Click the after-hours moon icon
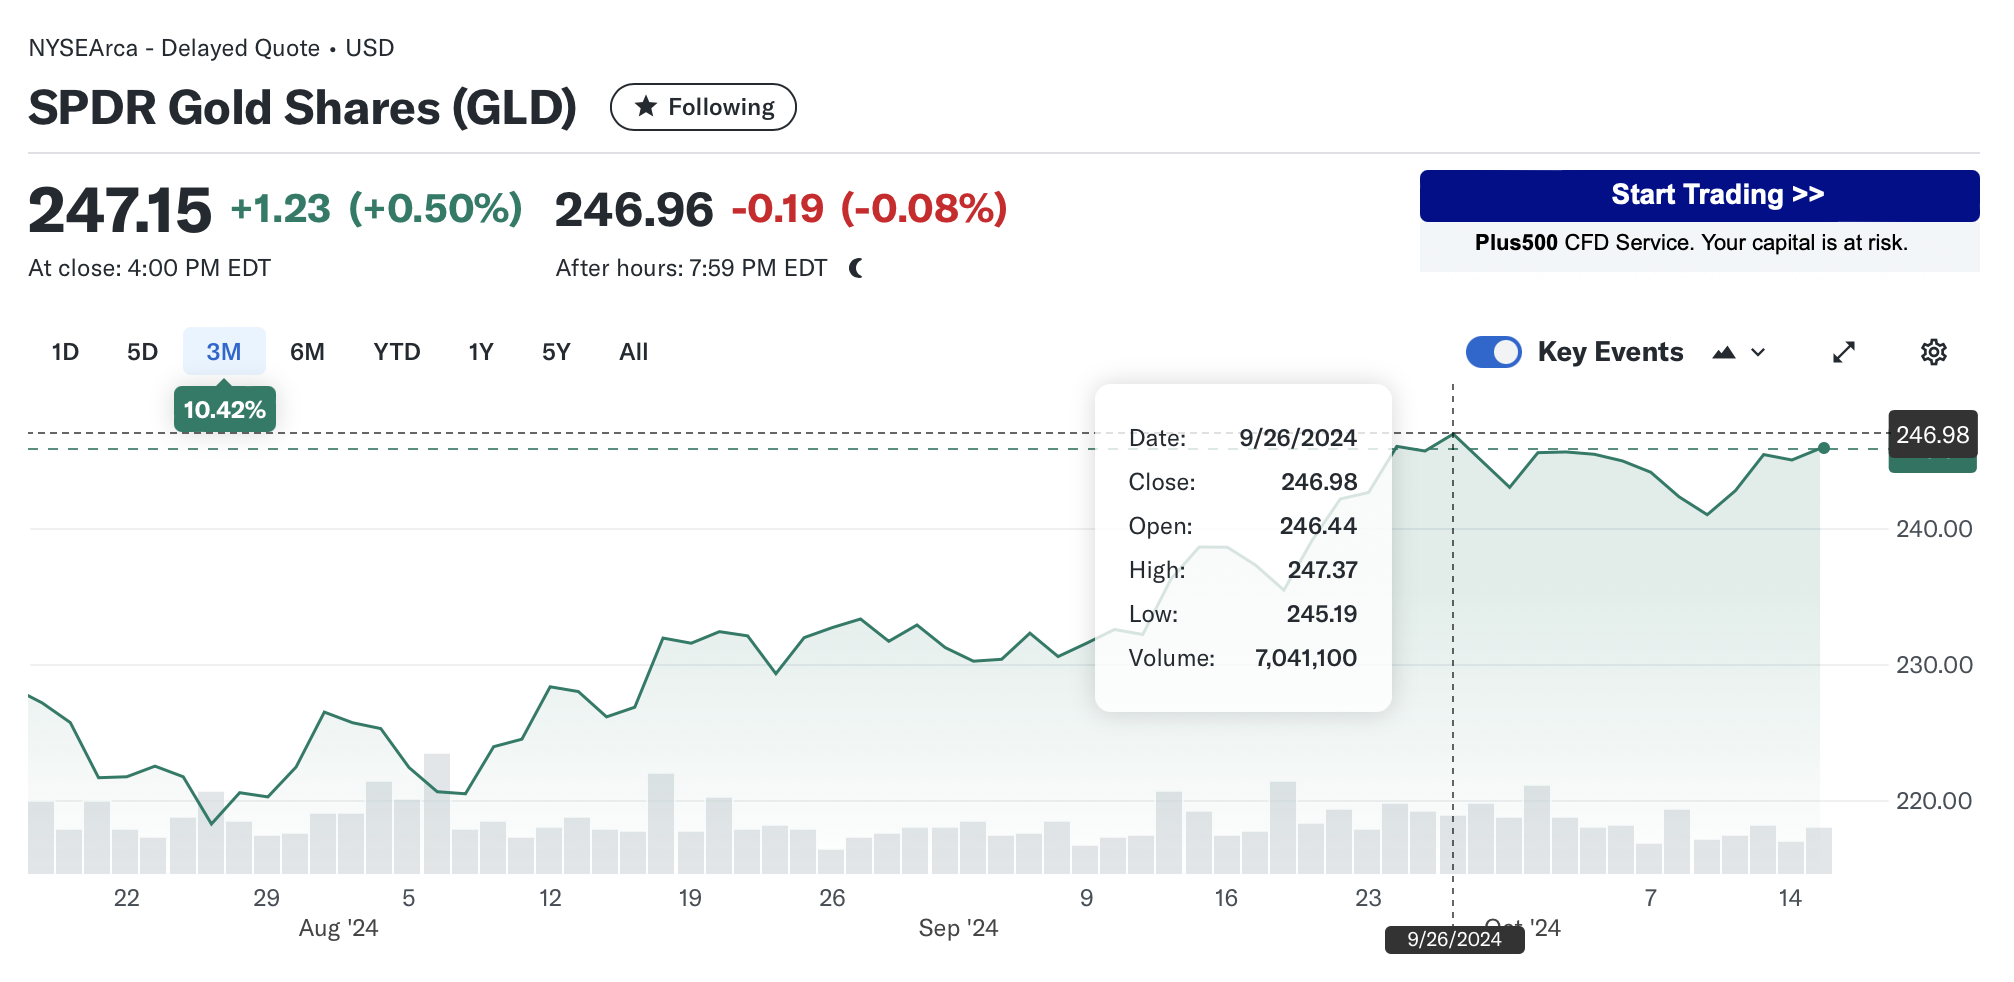This screenshot has width=2014, height=982. [856, 268]
